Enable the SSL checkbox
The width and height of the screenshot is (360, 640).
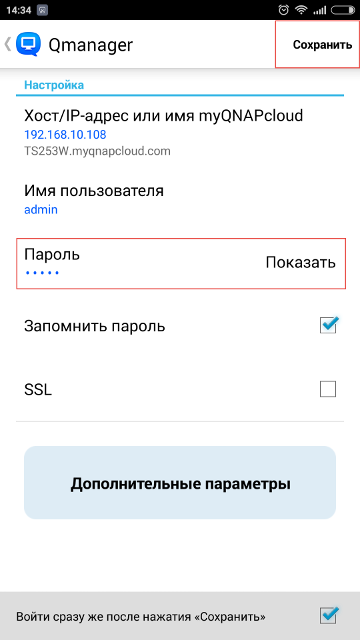[x=328, y=389]
